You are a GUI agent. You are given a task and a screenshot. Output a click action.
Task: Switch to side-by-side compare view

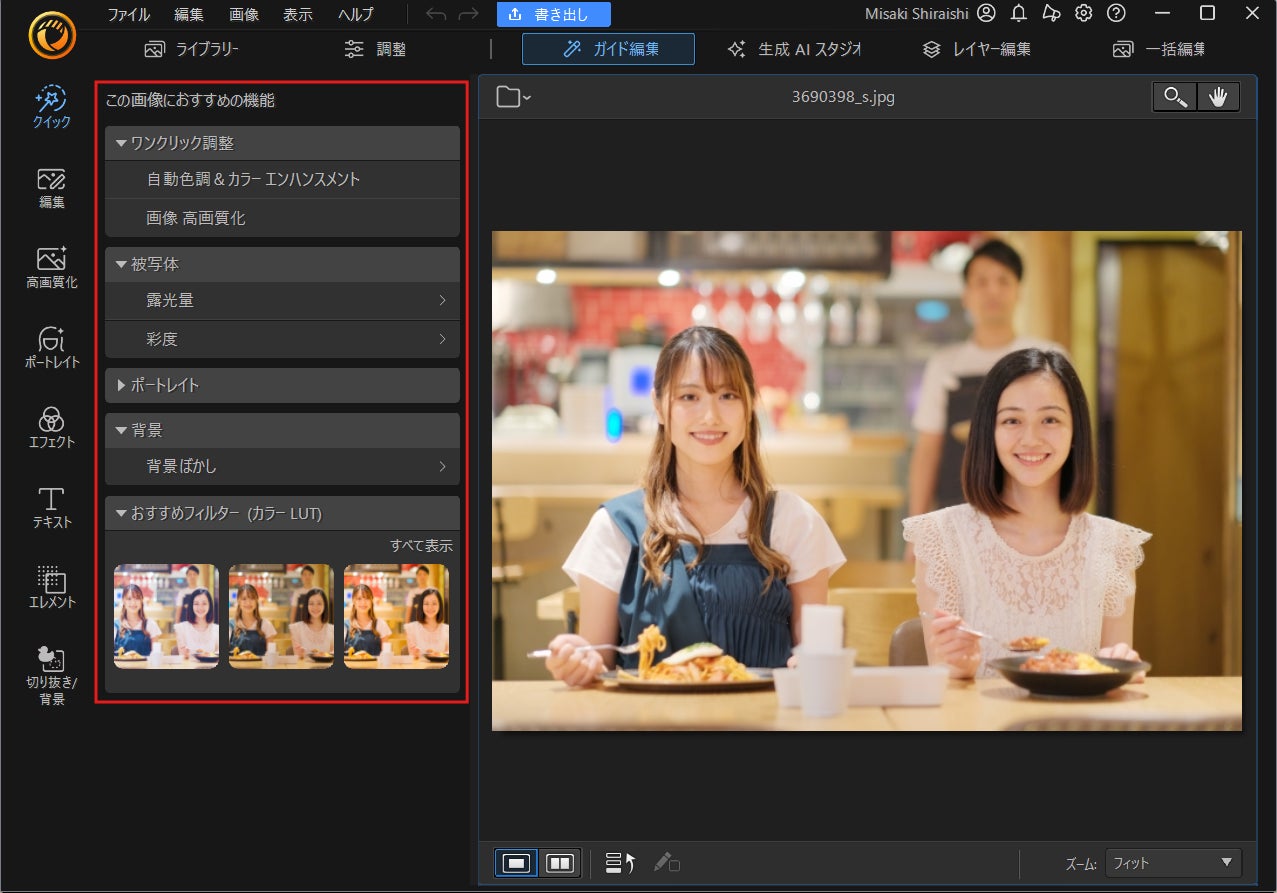point(560,863)
